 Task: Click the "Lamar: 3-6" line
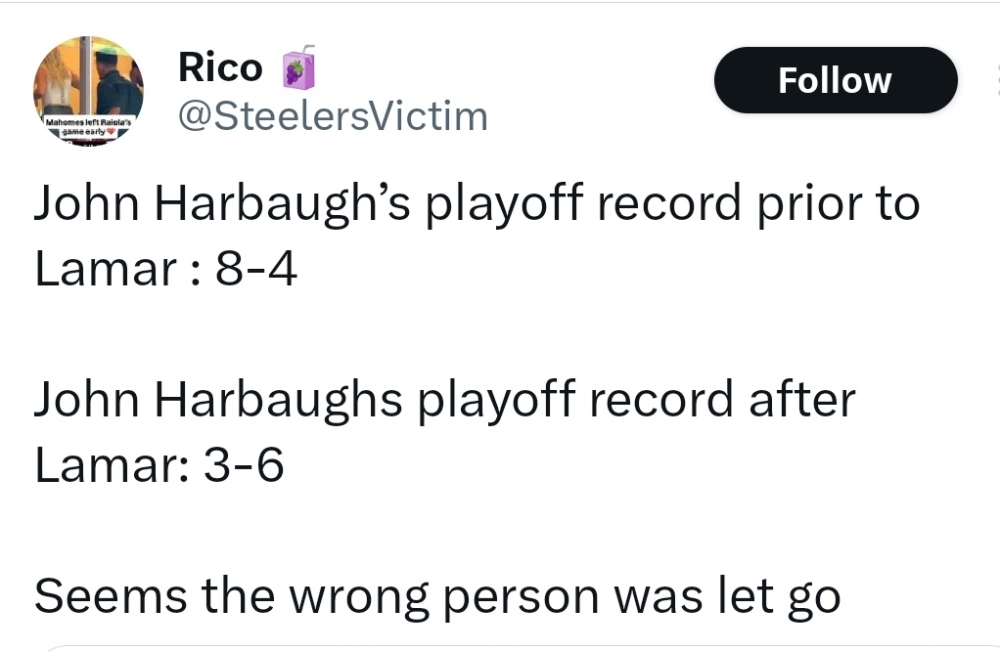click(159, 466)
